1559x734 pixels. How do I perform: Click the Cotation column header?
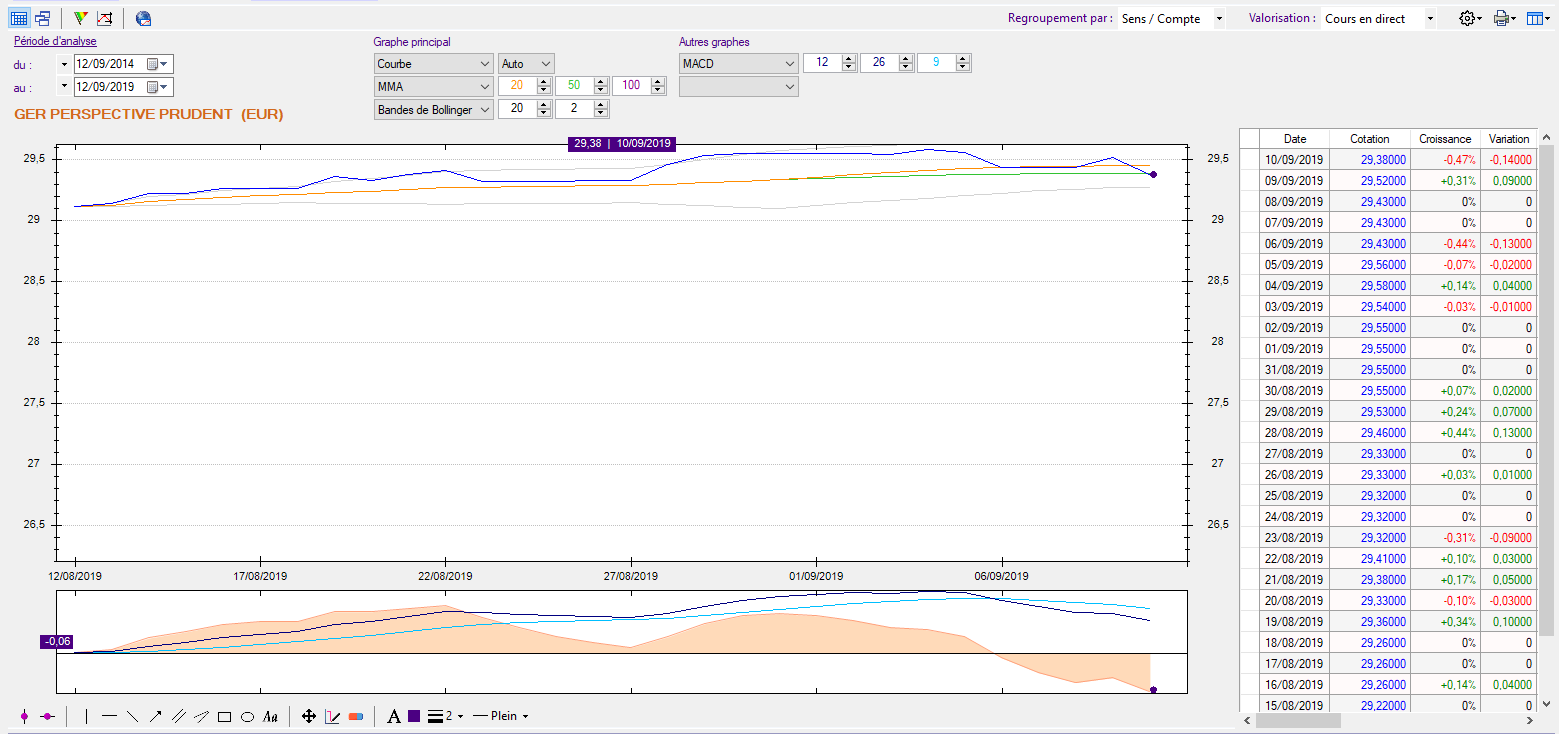point(1369,139)
